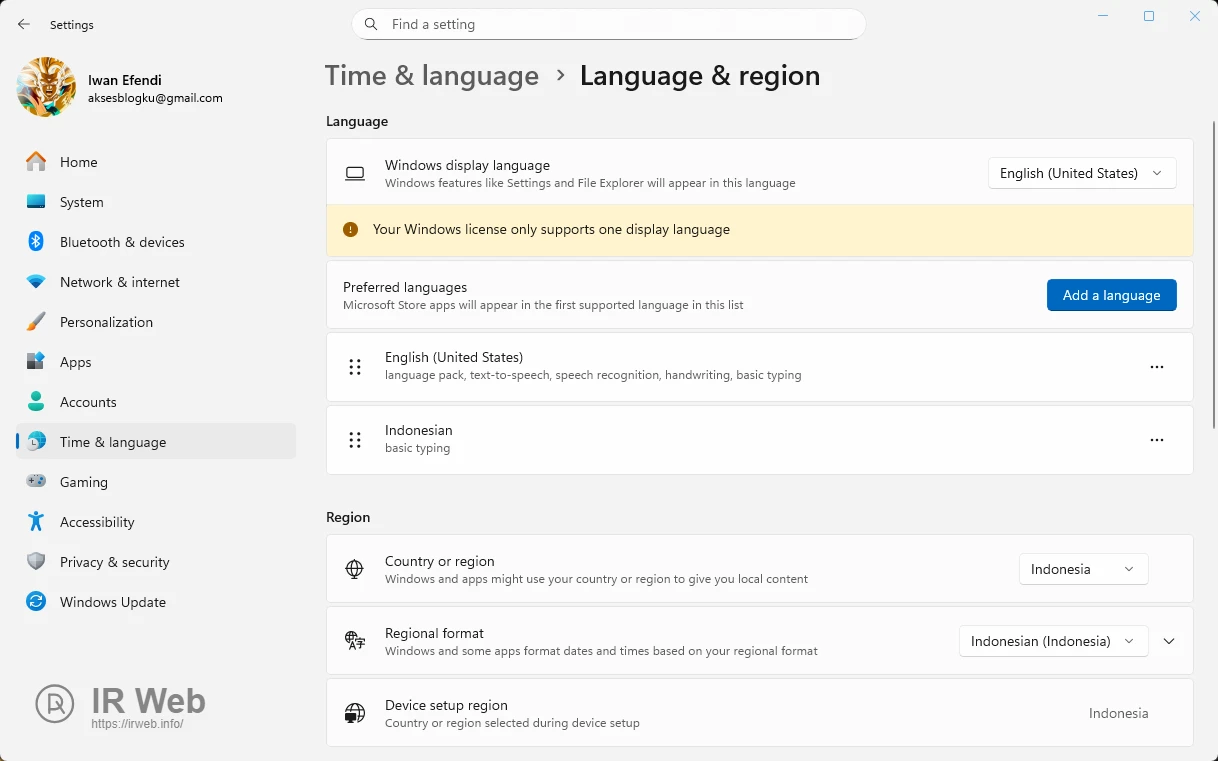Click the Add a language button
This screenshot has width=1218, height=761.
coord(1111,295)
